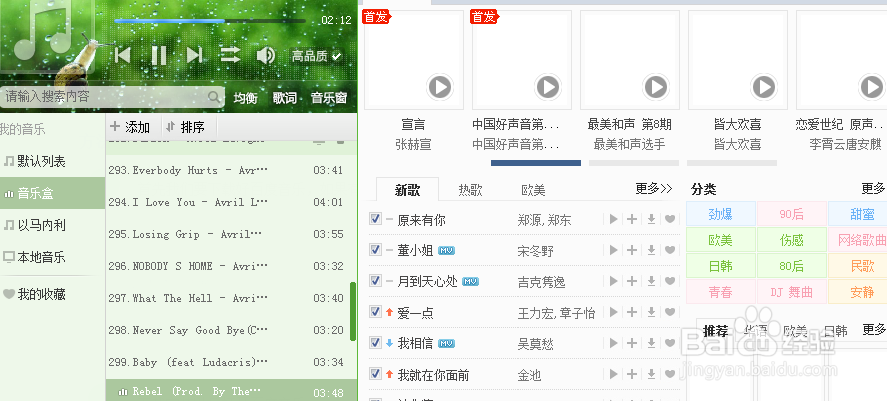The height and width of the screenshot is (401, 887).
Task: Open the MV badge for 董小姐
Action: 446,251
